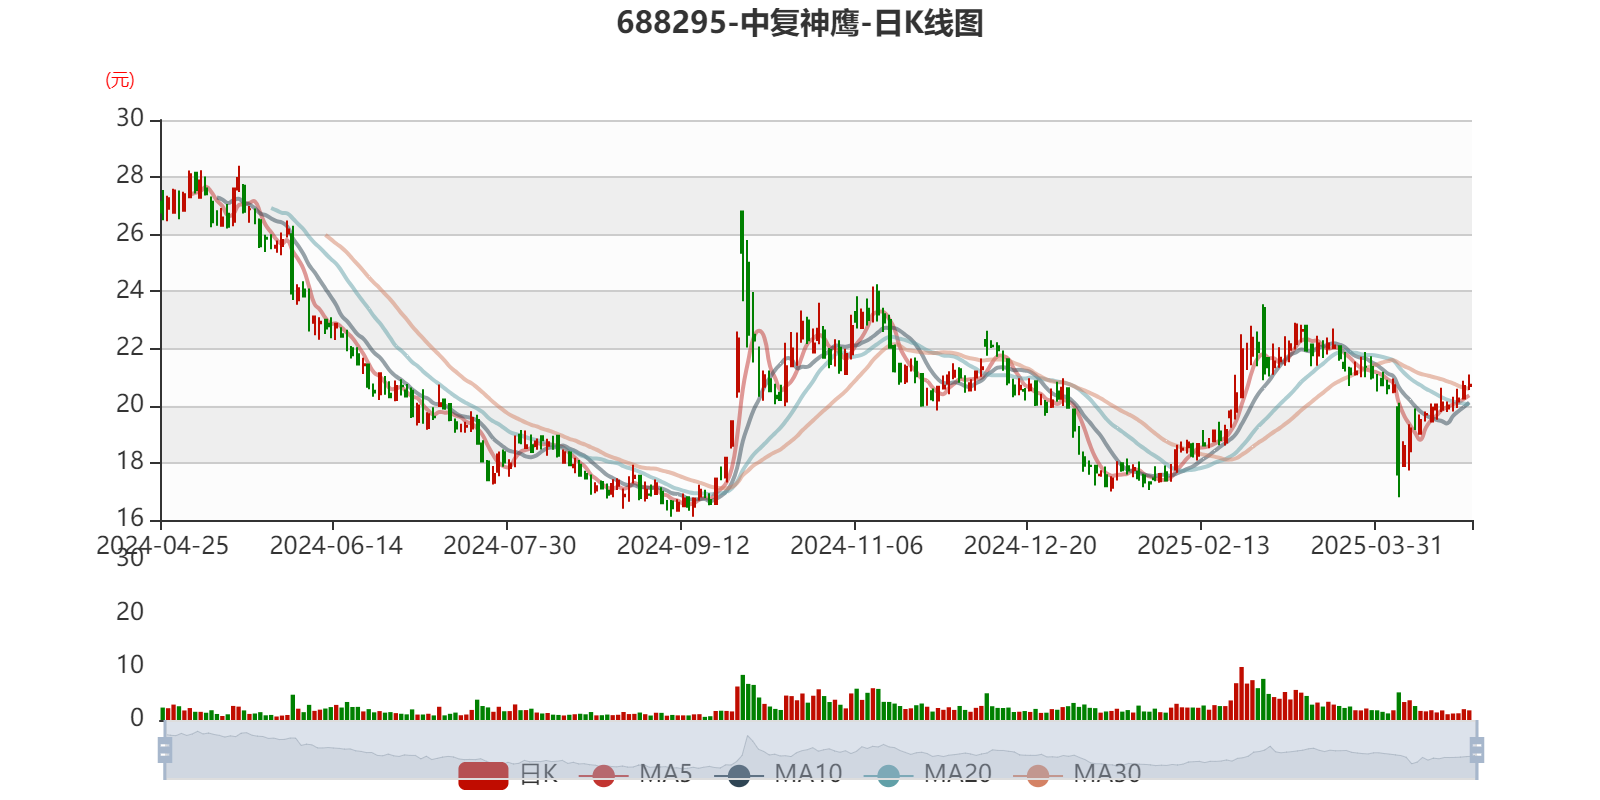The image size is (1600, 800).
Task: Grab the right handle of the zoom slider
Action: pos(1477,750)
